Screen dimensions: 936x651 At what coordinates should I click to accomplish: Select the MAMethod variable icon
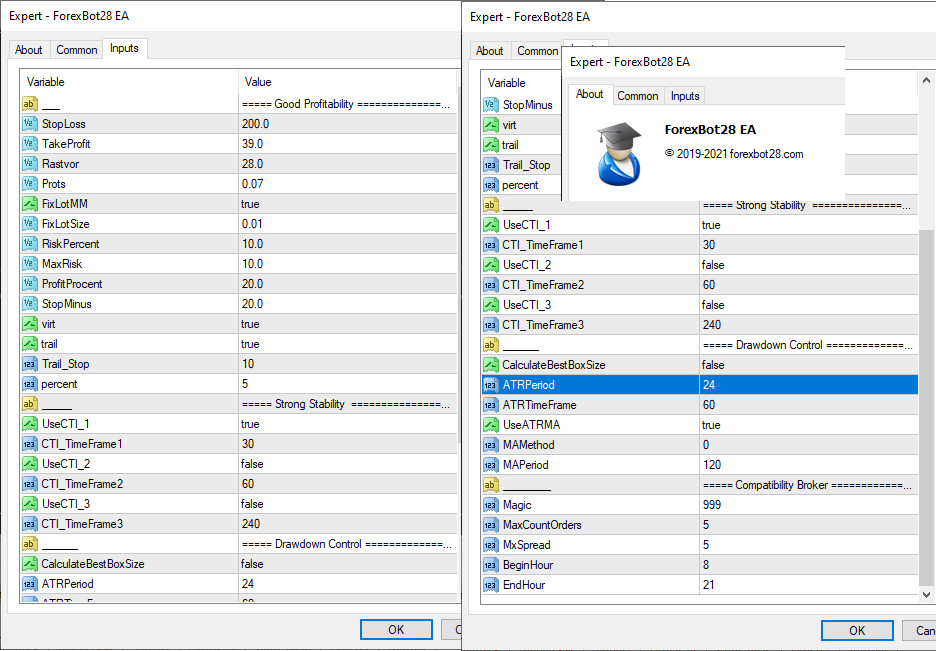[491, 445]
